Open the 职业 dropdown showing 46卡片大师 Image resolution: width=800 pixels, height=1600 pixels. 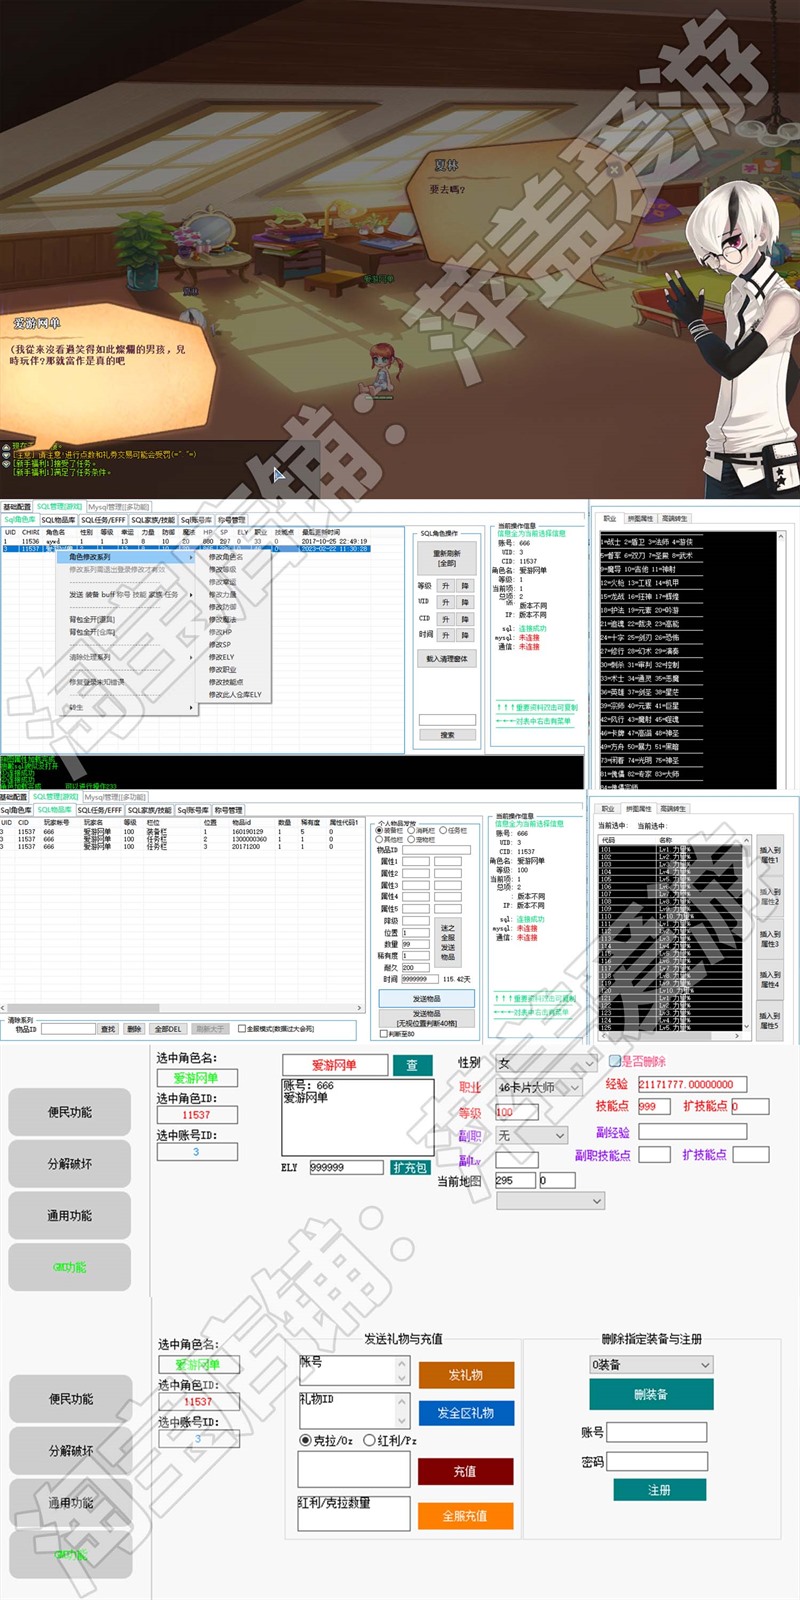click(539, 1087)
